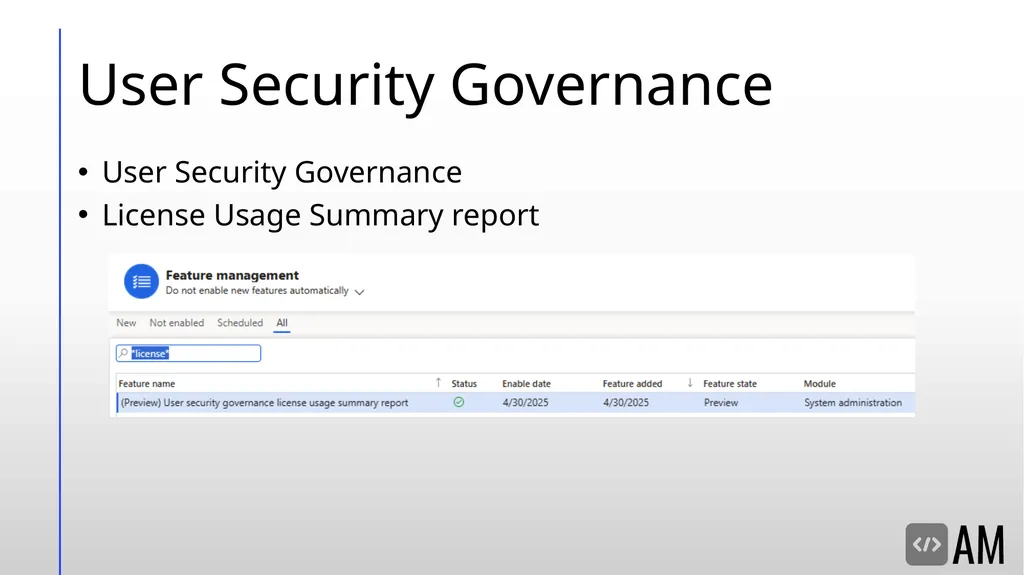Sort by Feature state column header
The height and width of the screenshot is (575, 1024).
click(729, 384)
